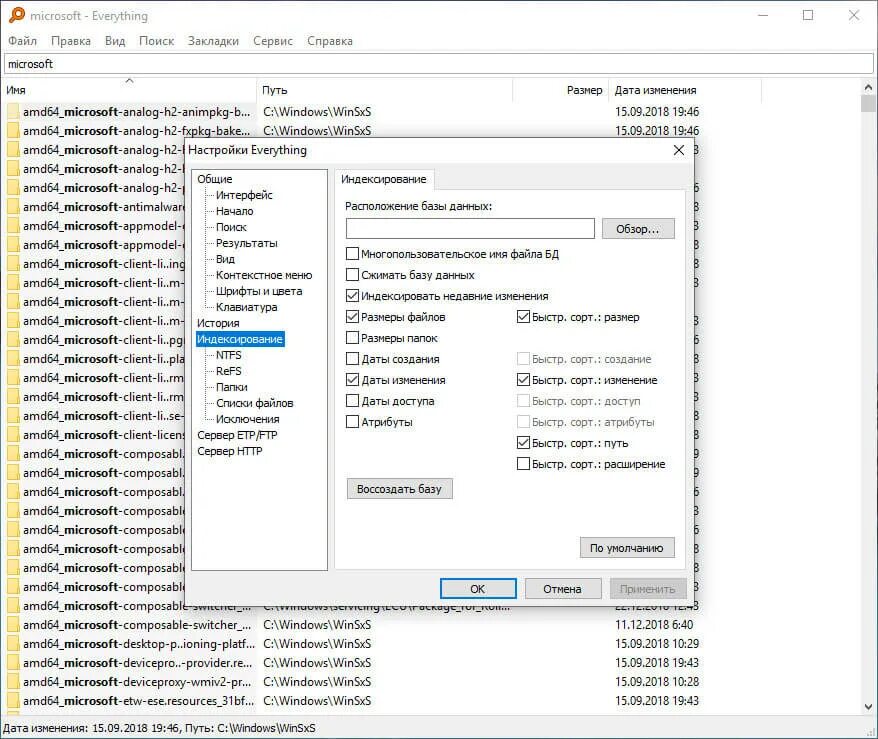Select История in settings tree
The height and width of the screenshot is (739, 878).
(x=218, y=323)
